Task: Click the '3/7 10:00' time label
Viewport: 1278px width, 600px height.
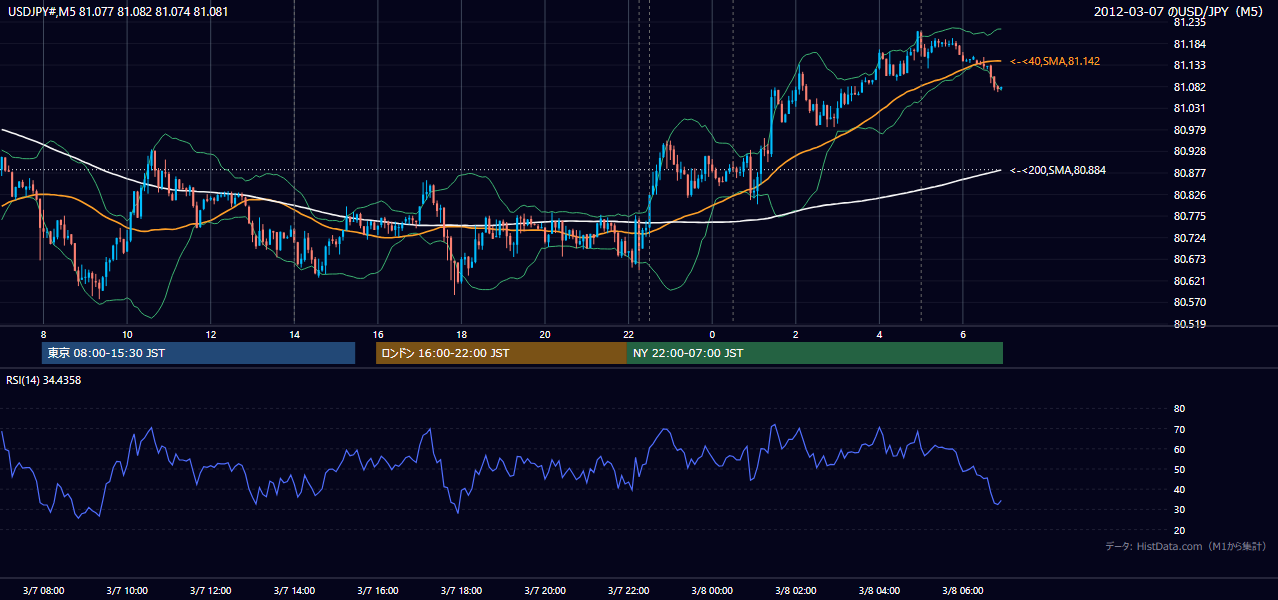Action: (127, 590)
